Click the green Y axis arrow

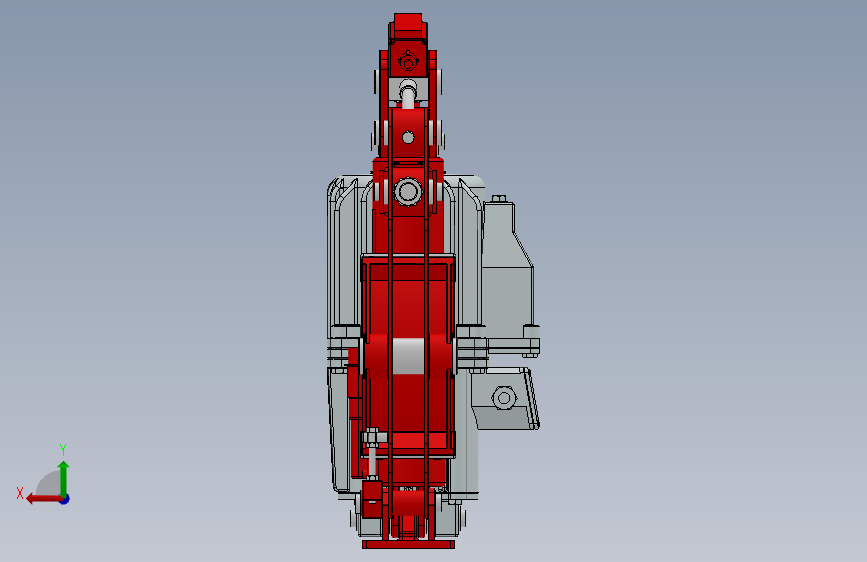64,478
